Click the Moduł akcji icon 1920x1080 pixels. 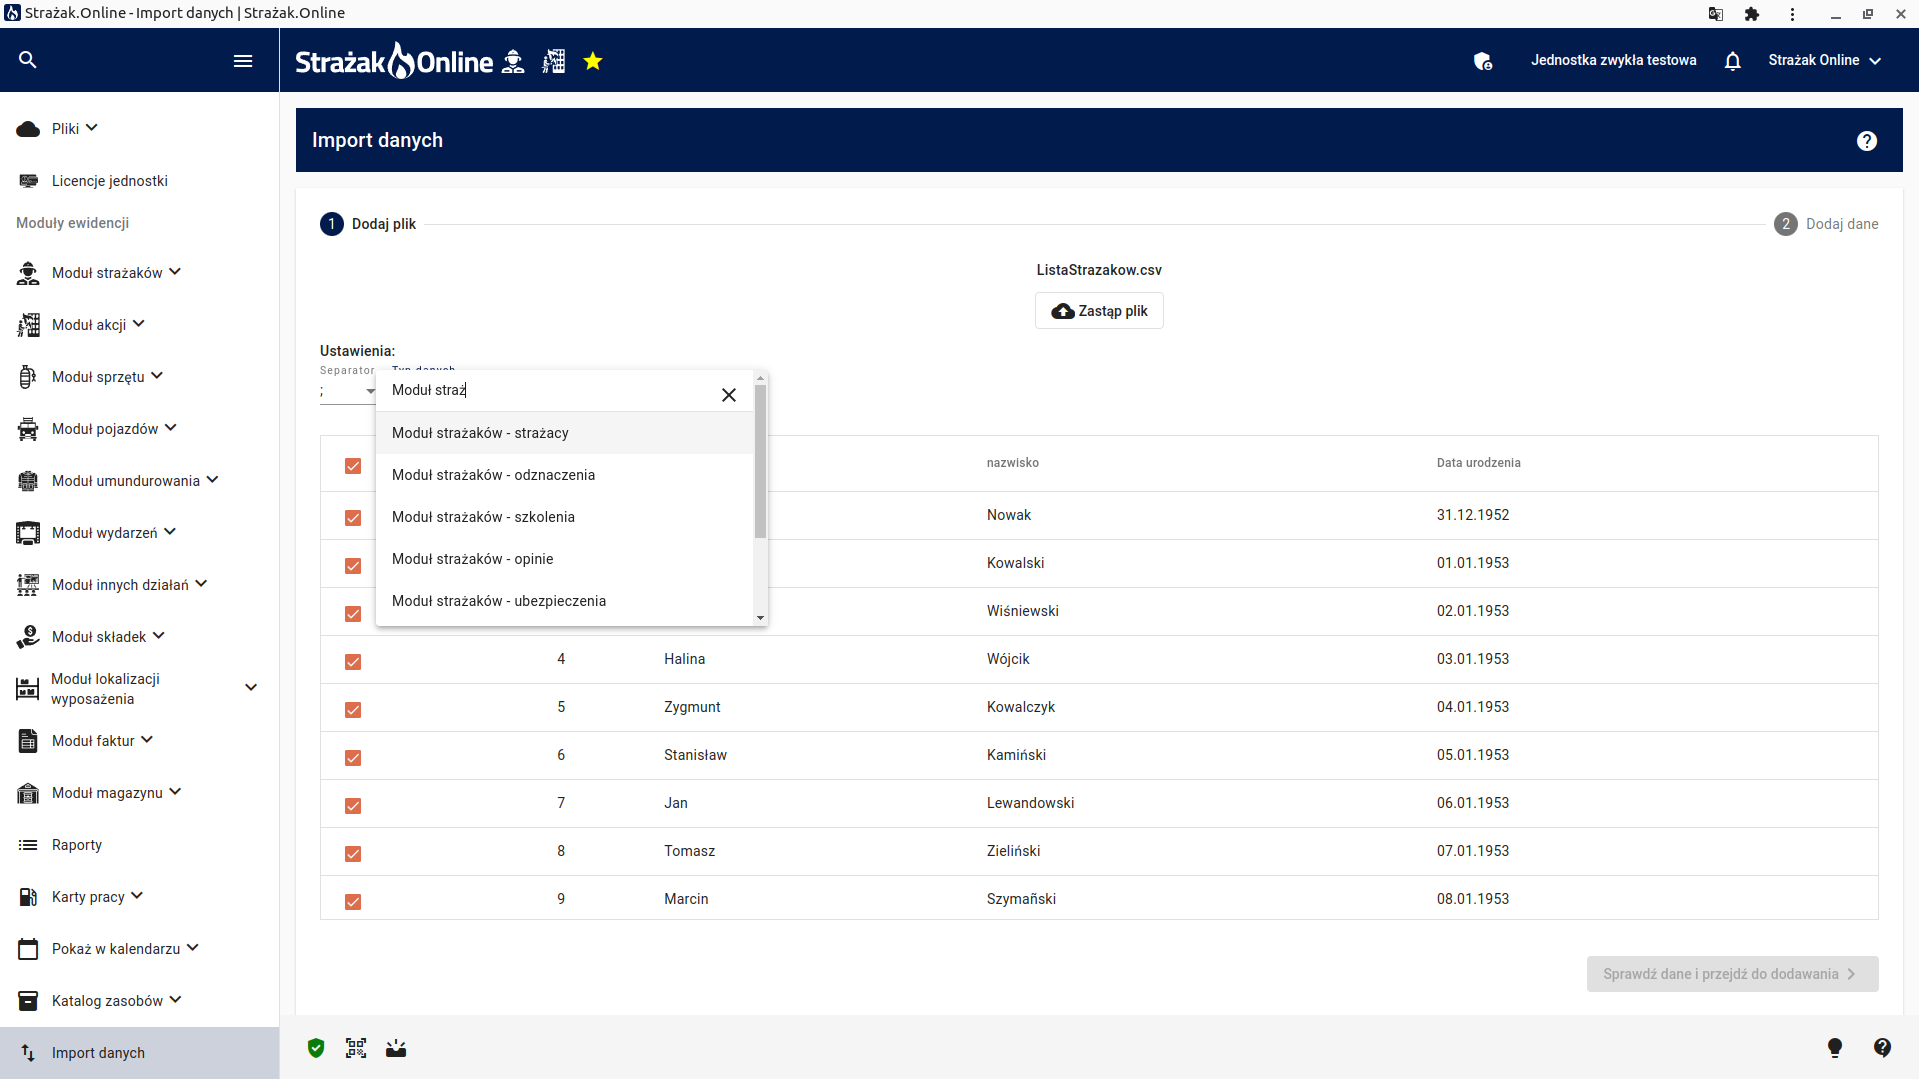tap(28, 325)
